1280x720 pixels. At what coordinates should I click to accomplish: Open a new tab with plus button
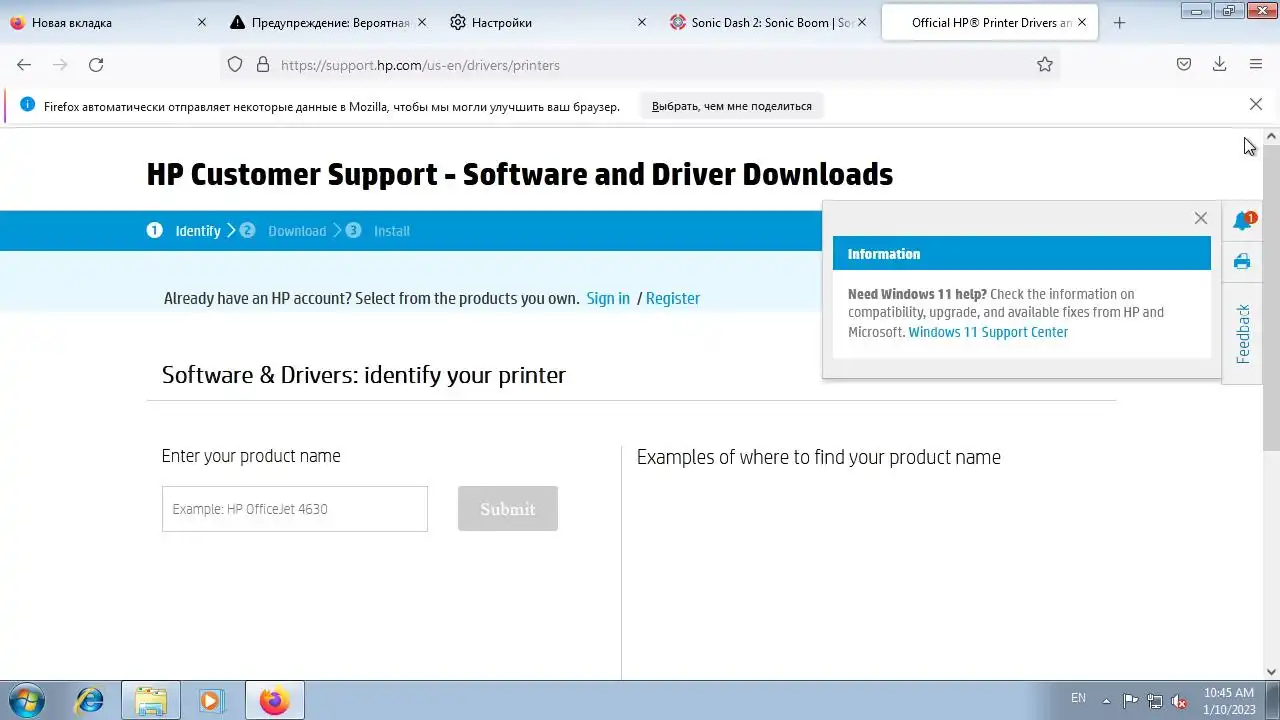pos(1119,22)
